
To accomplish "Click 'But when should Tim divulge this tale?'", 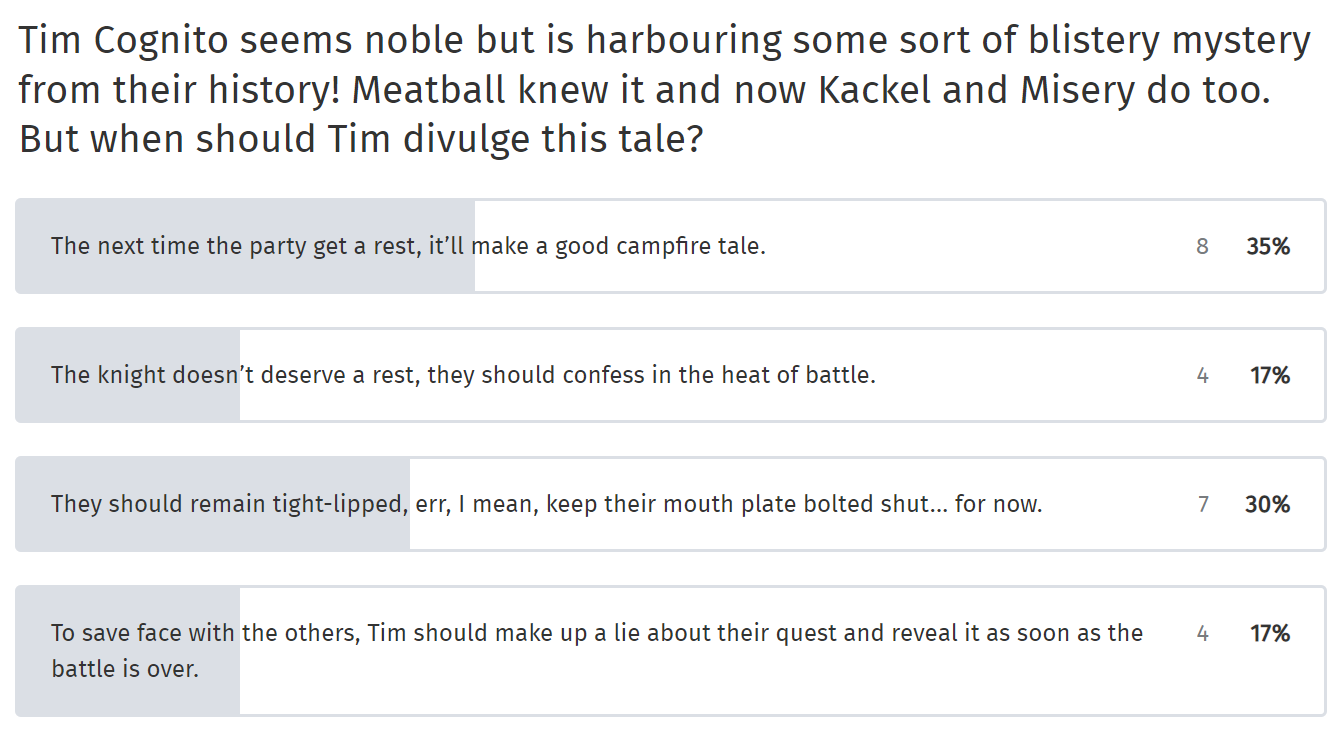I will pos(361,139).
